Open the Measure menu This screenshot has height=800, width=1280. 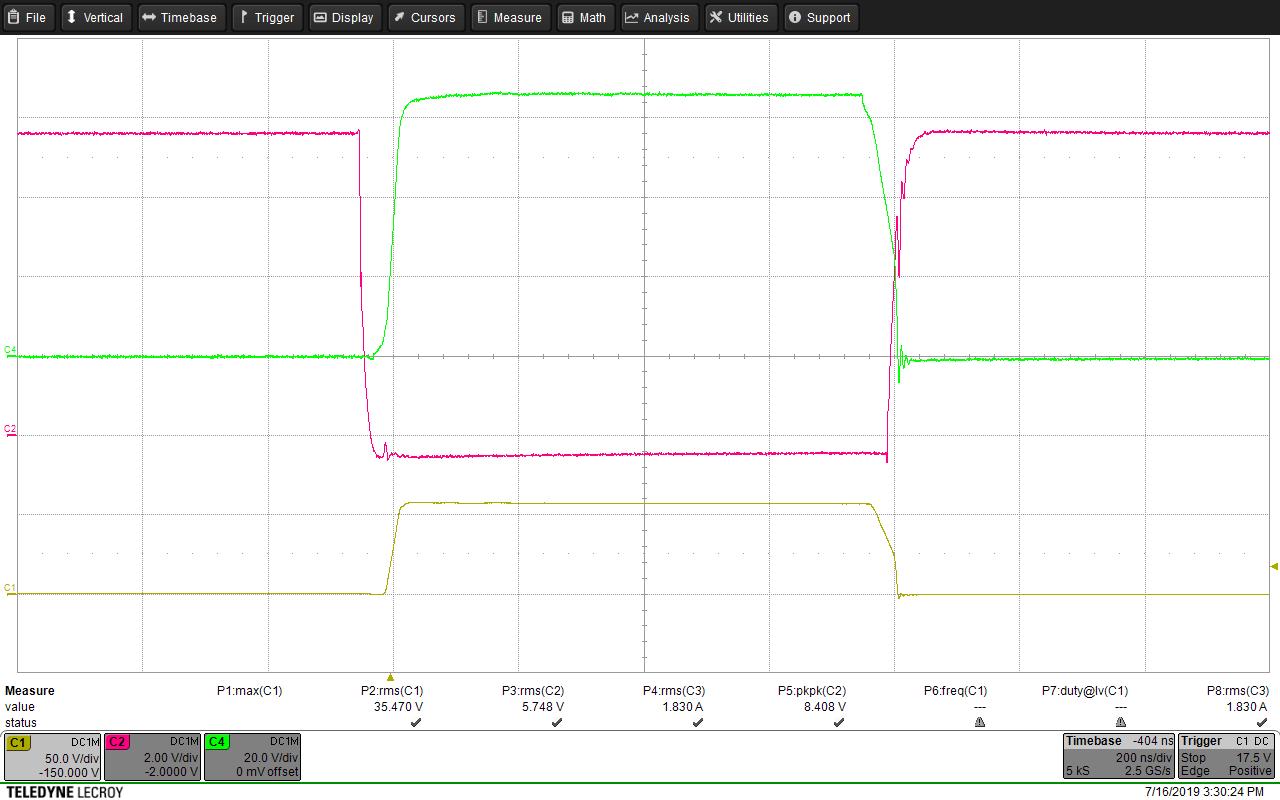tap(509, 17)
